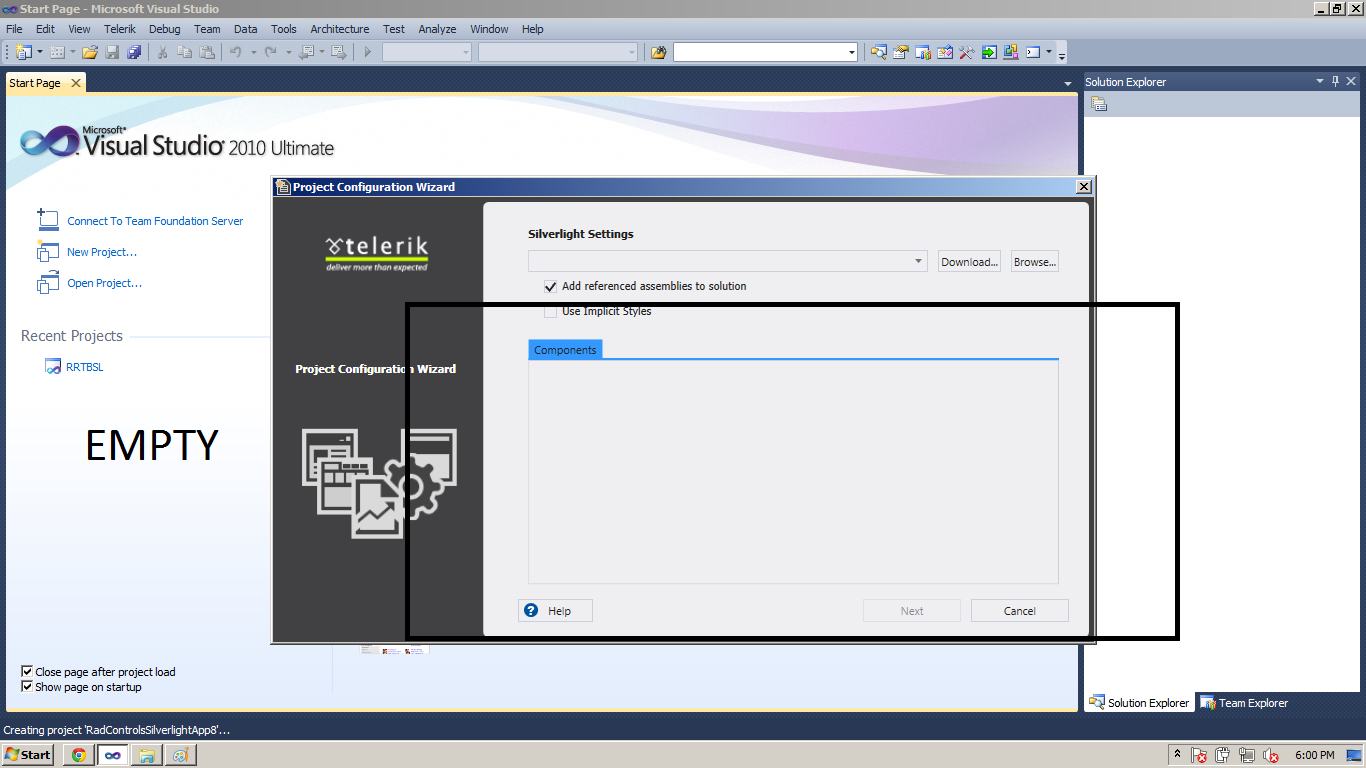Click the Paste clipboard icon
Image resolution: width=1366 pixels, height=768 pixels.
point(206,52)
